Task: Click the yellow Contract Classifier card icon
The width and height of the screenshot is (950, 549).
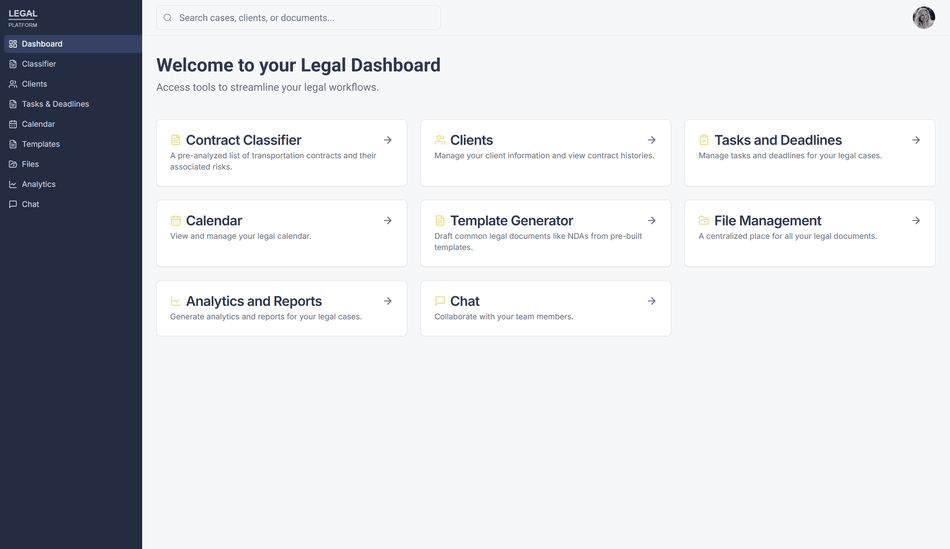Action: (x=175, y=141)
